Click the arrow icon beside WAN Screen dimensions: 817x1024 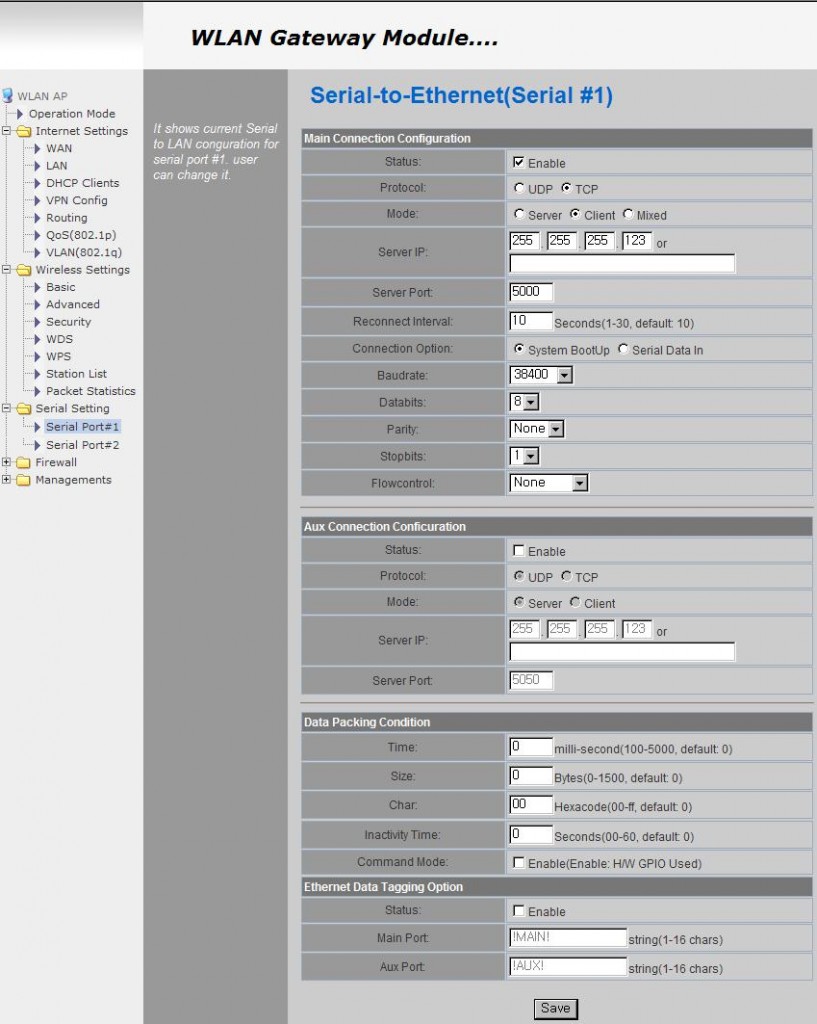[x=37, y=149]
